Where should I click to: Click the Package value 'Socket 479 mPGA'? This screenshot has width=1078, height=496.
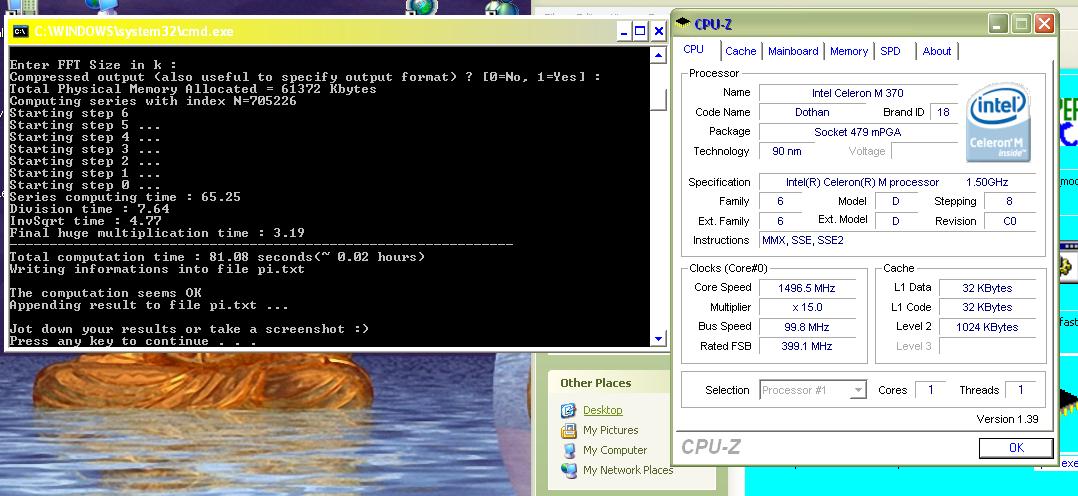coord(857,132)
